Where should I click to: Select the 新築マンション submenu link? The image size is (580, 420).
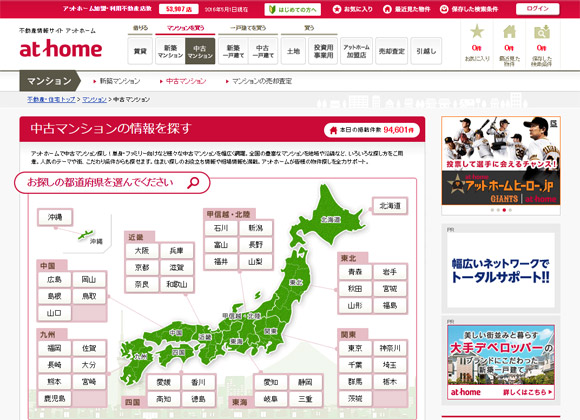coord(120,81)
